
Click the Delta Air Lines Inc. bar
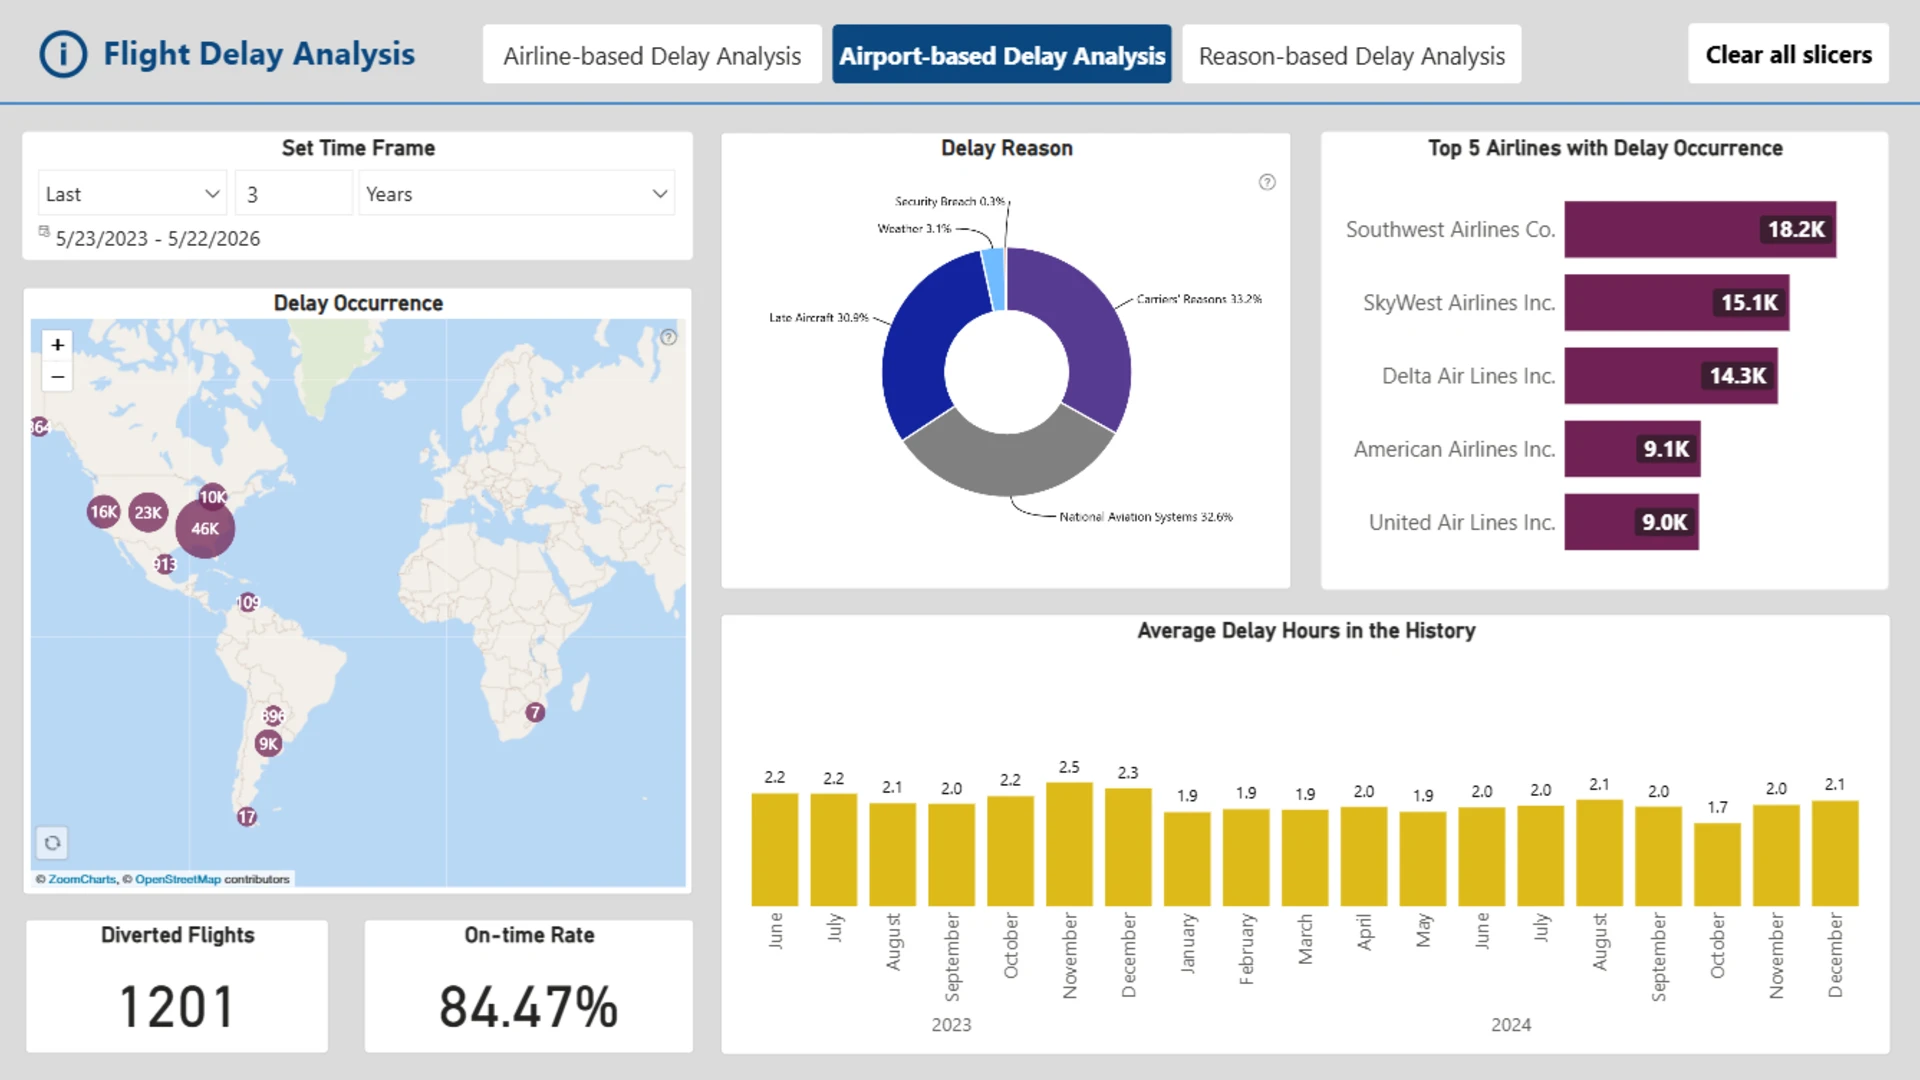tap(1671, 376)
